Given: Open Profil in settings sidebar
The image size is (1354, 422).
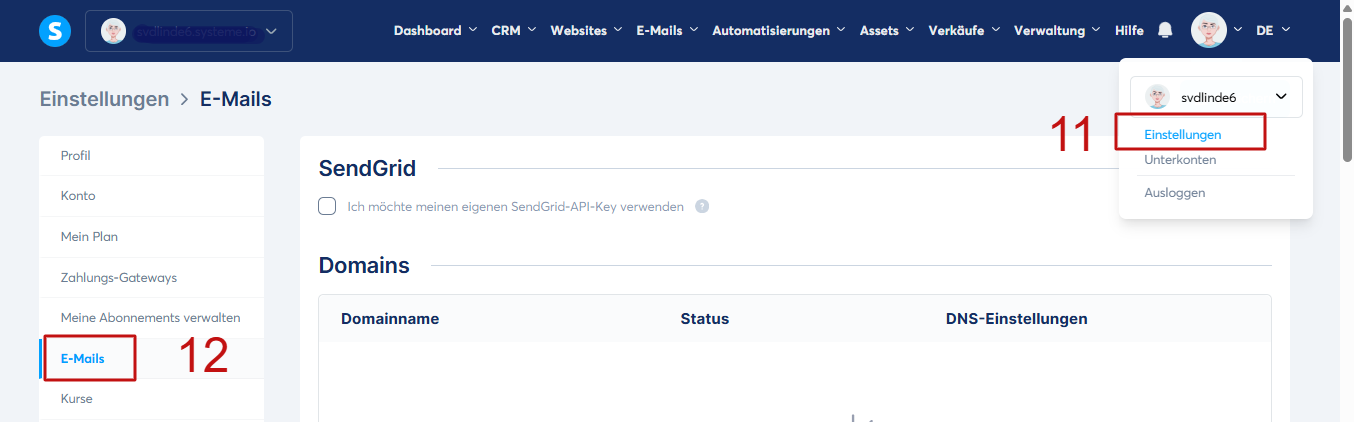Looking at the screenshot, I should tap(151, 156).
